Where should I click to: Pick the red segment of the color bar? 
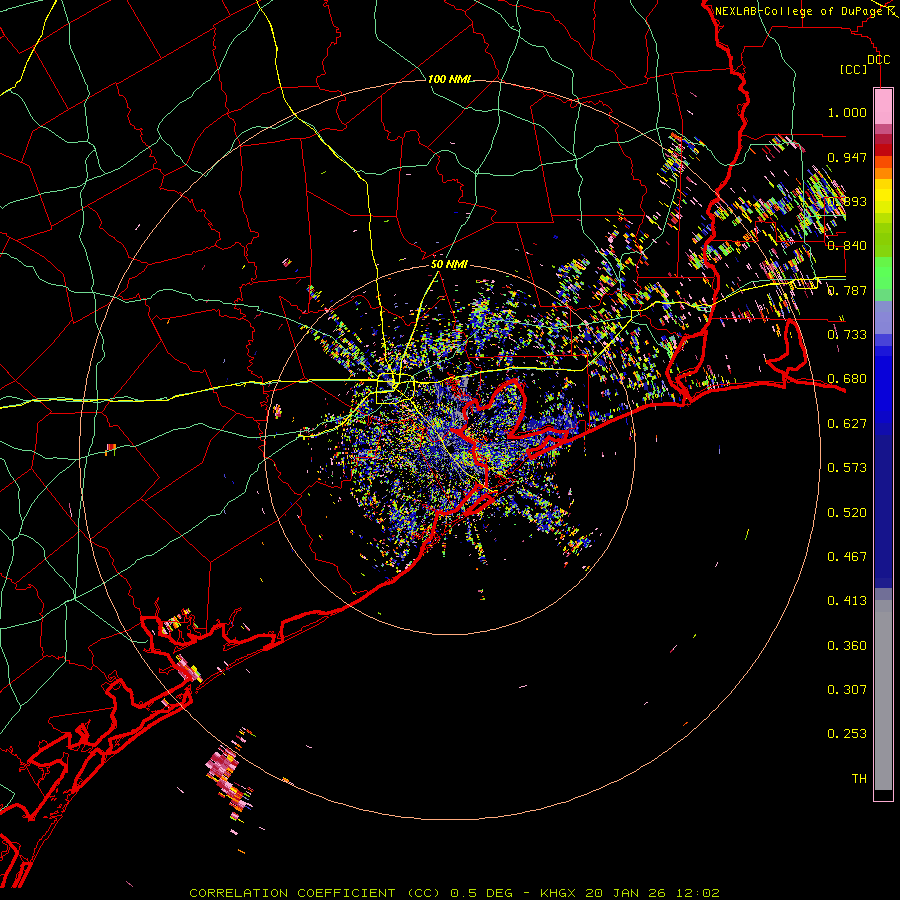tap(883, 150)
